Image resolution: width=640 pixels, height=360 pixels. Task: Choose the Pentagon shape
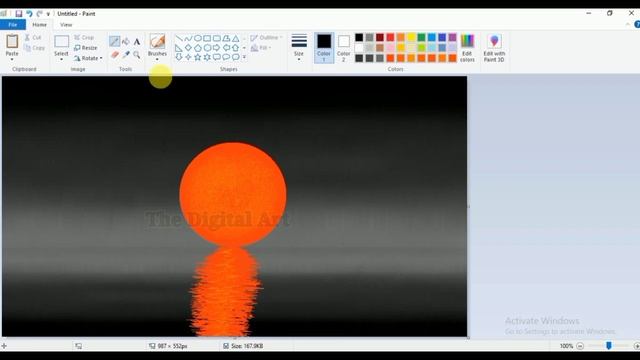[198, 48]
